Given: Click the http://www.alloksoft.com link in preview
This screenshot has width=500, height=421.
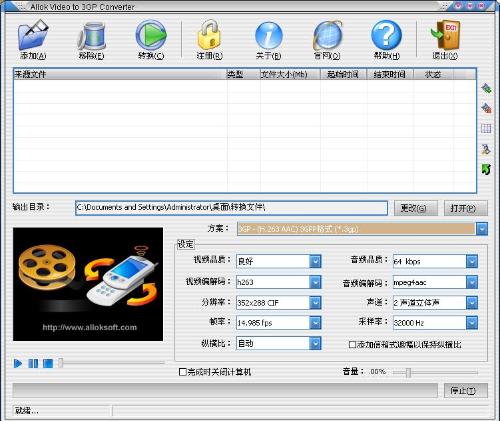Looking at the screenshot, I should [x=90, y=327].
